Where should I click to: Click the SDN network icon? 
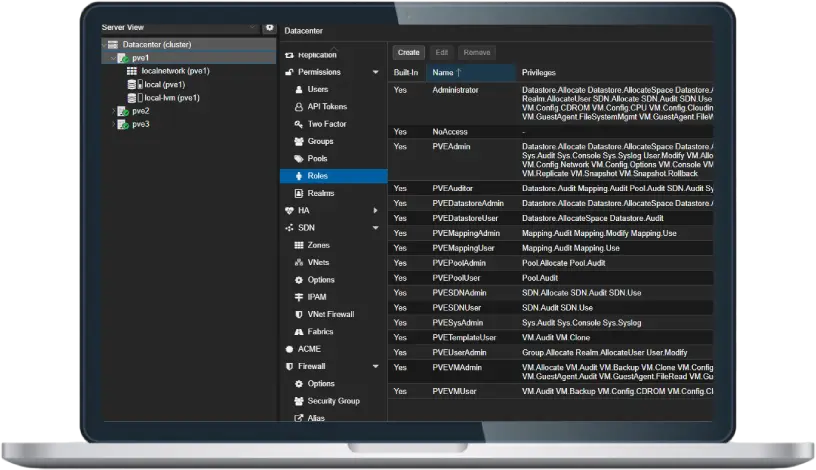point(289,228)
